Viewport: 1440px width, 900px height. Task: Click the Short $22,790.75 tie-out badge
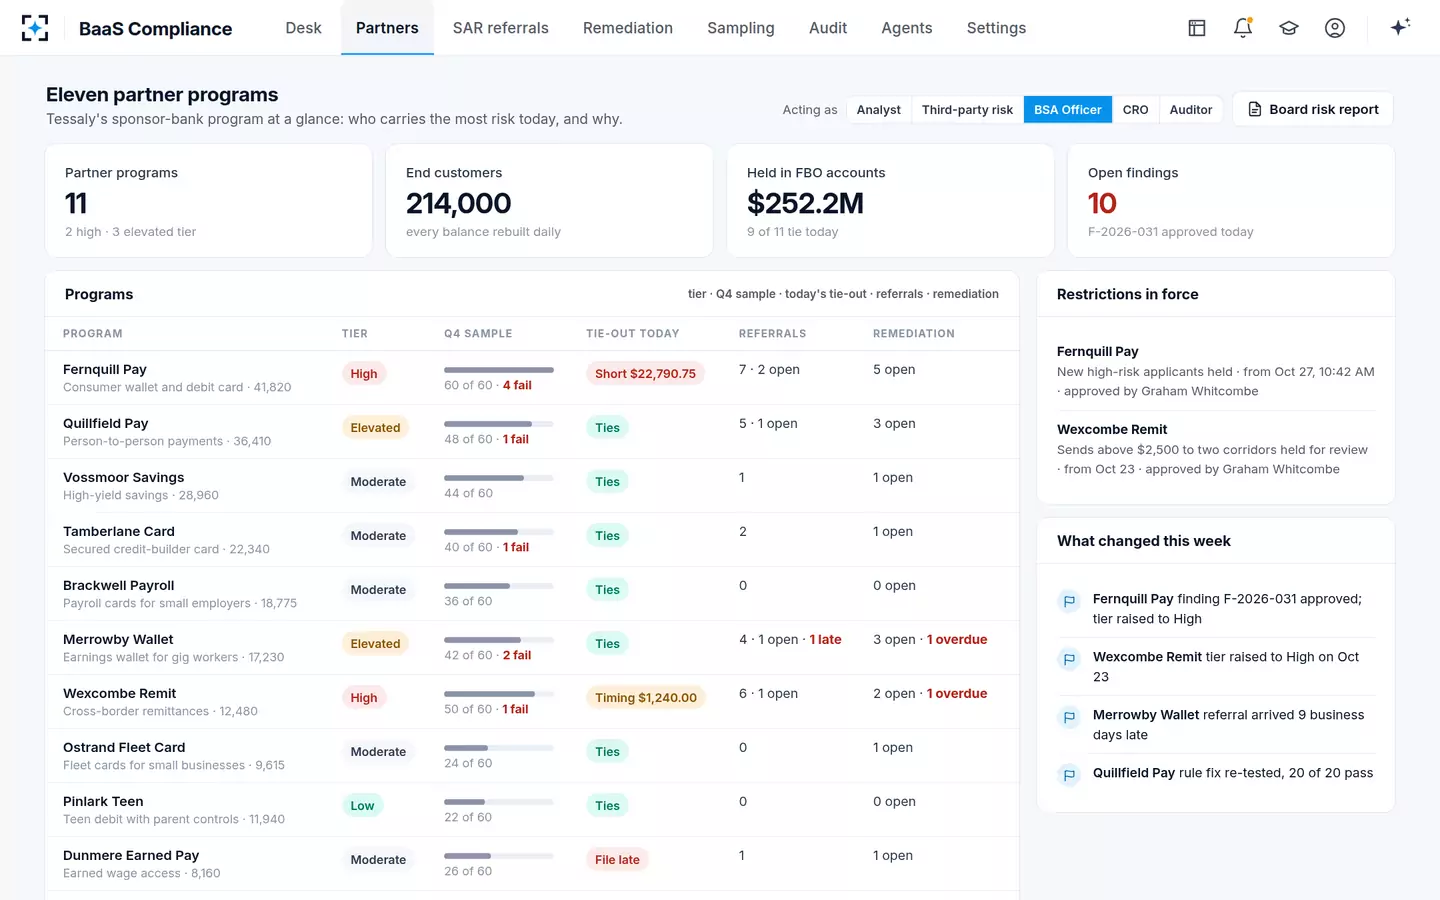point(645,373)
